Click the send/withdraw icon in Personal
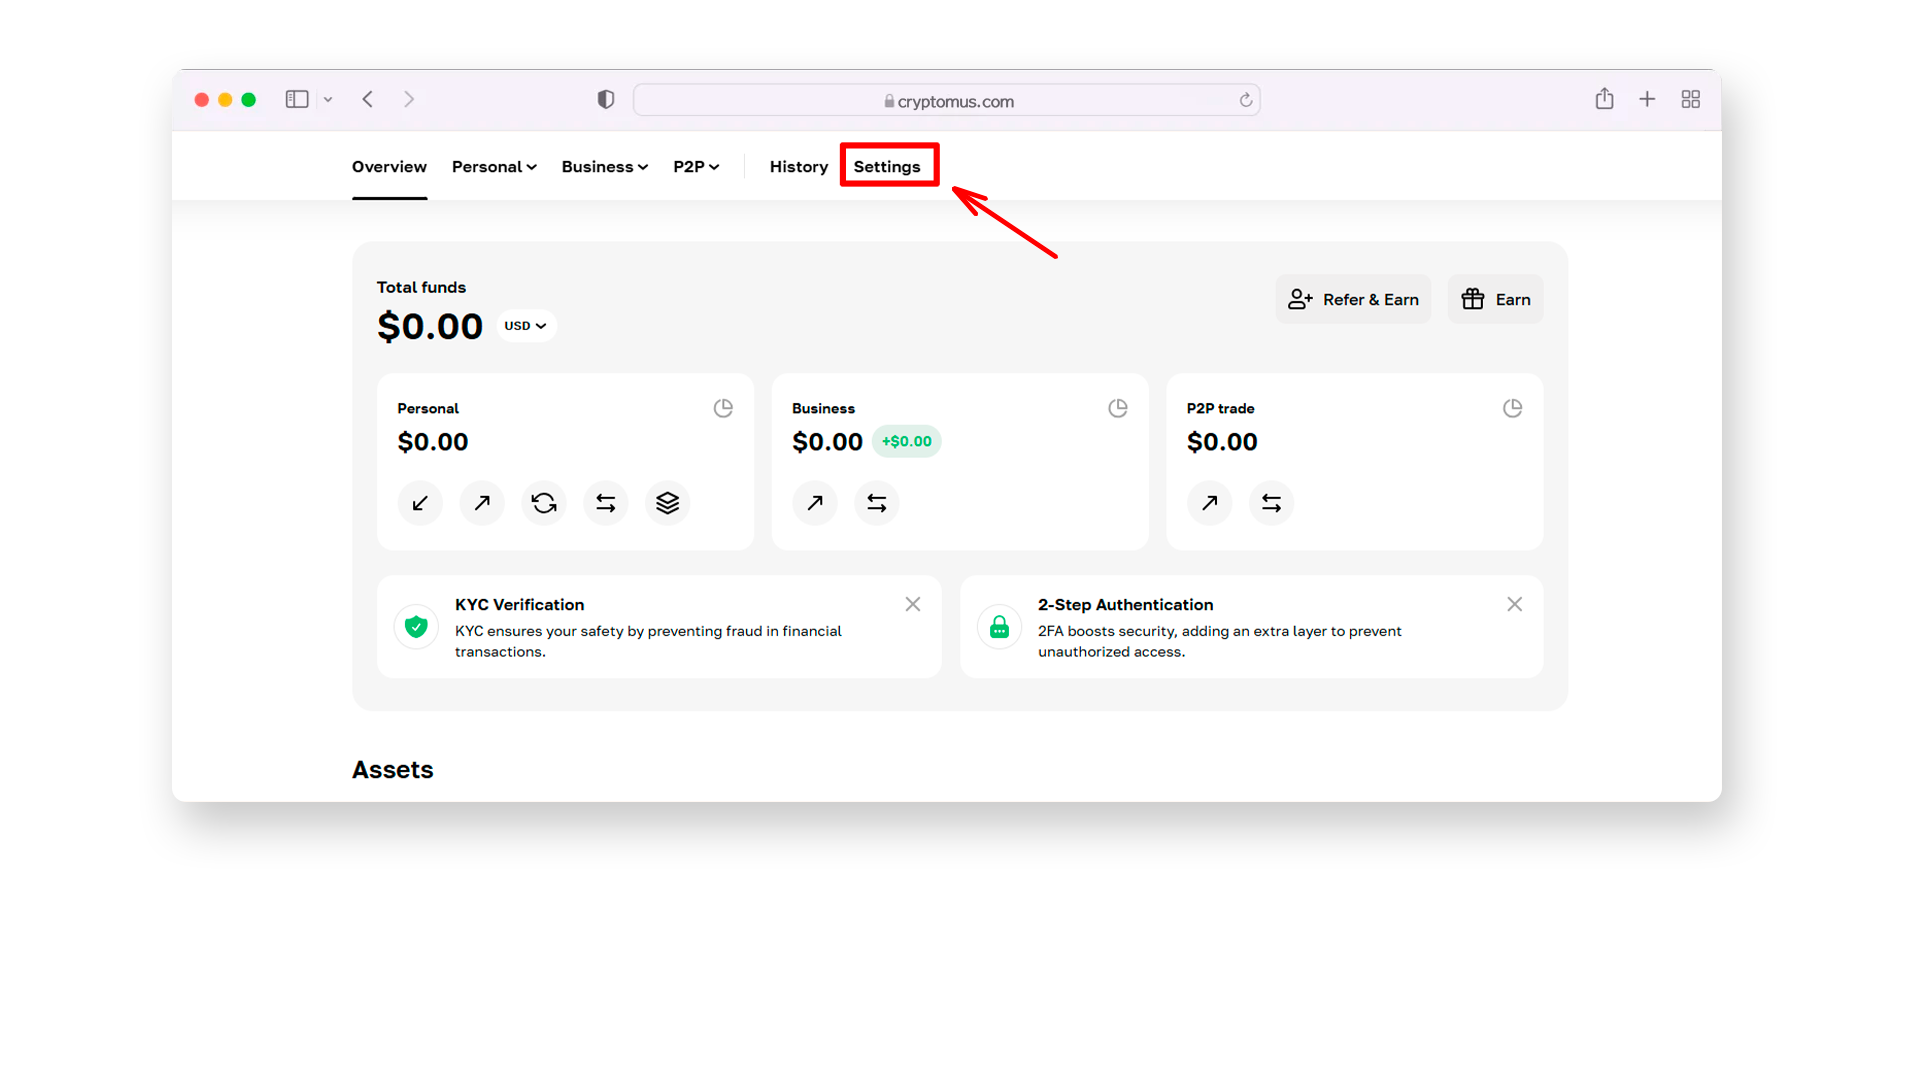Image resolution: width=1920 pixels, height=1080 pixels. [481, 502]
